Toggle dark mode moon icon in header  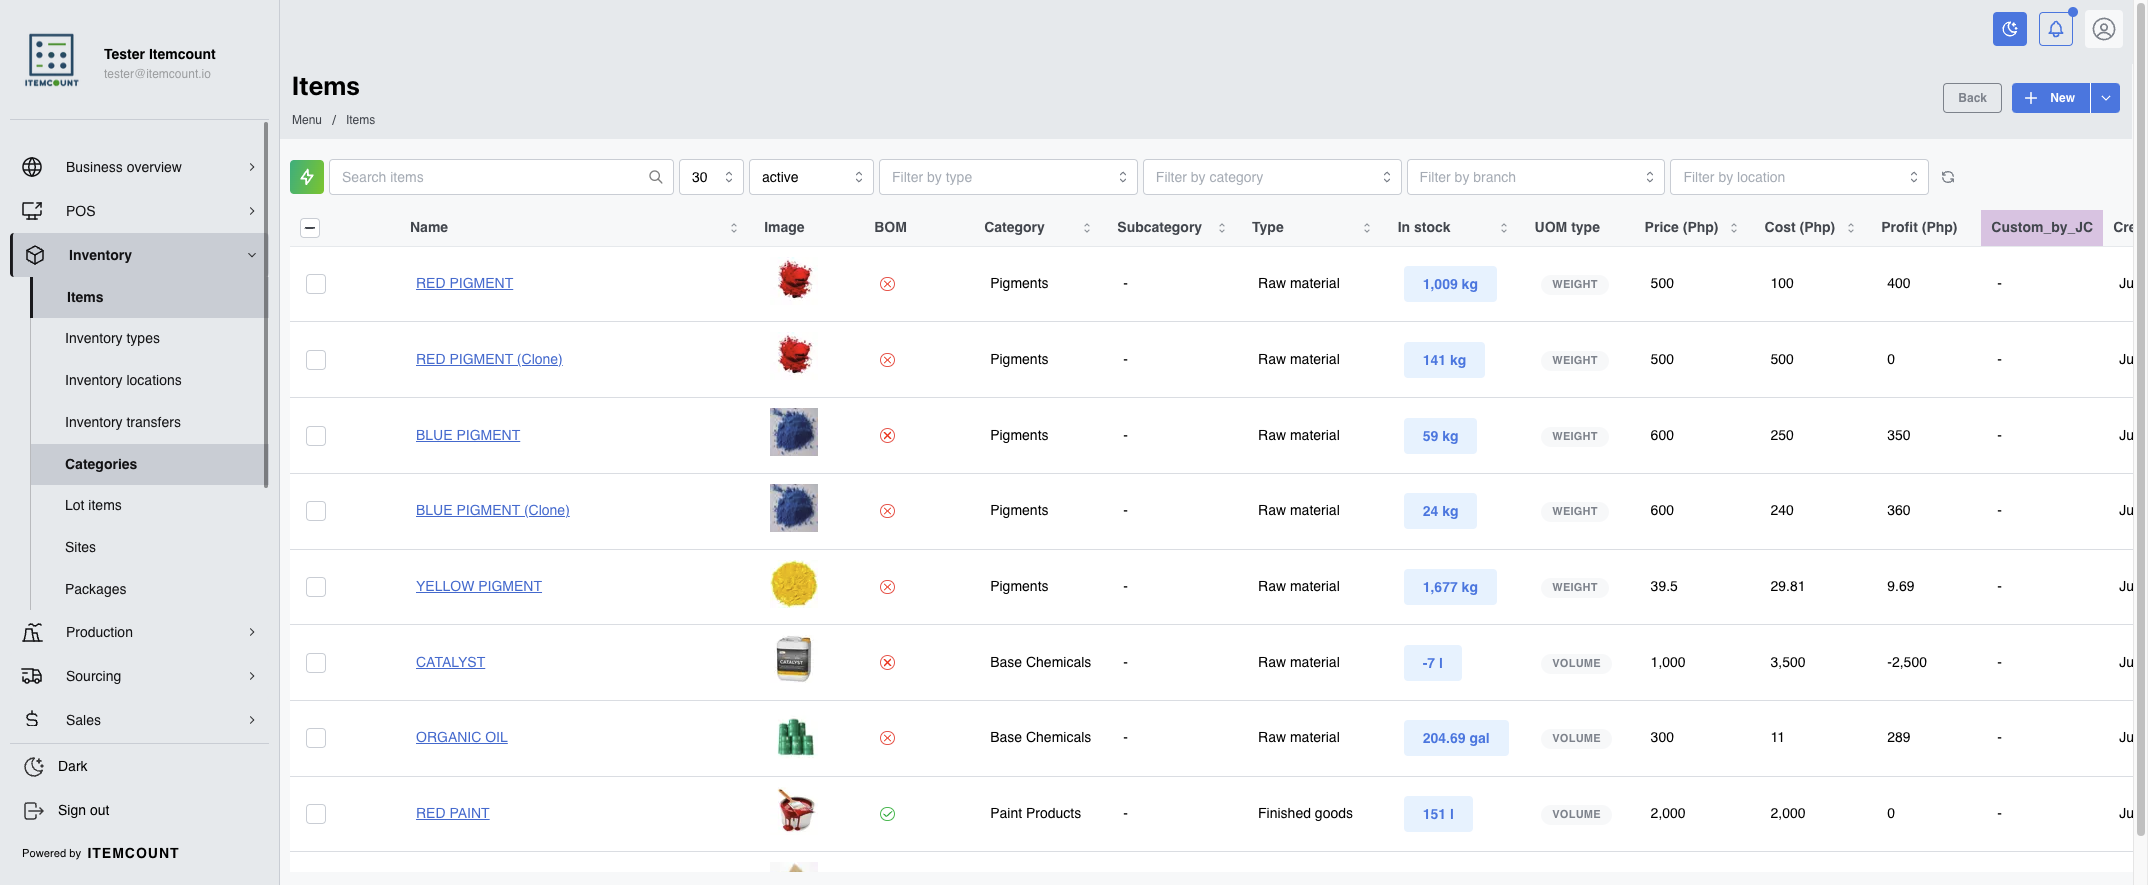2010,29
